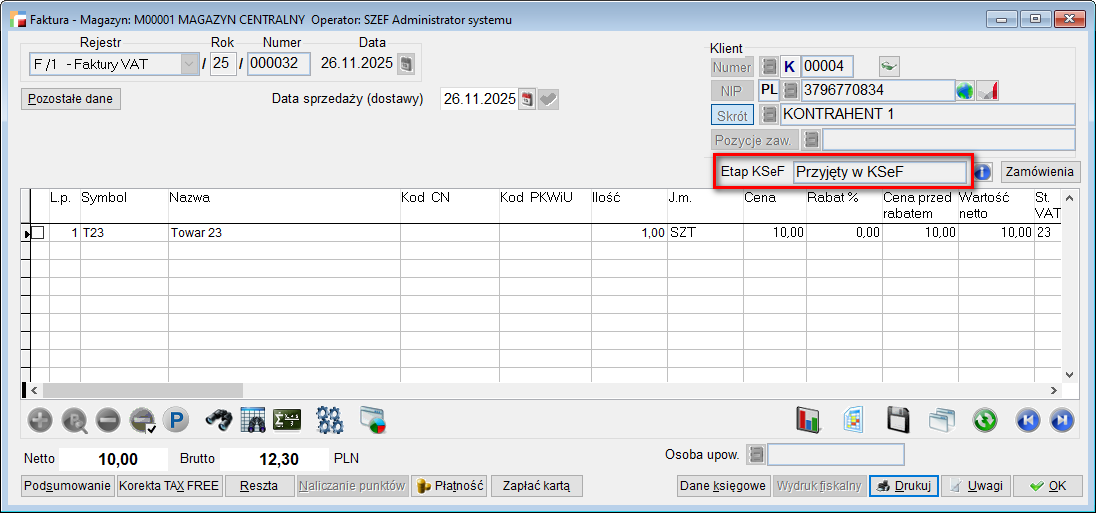This screenshot has height=513, width=1096.
Task: Click the blue info icon beside Etap KSeF
Action: click(x=983, y=172)
